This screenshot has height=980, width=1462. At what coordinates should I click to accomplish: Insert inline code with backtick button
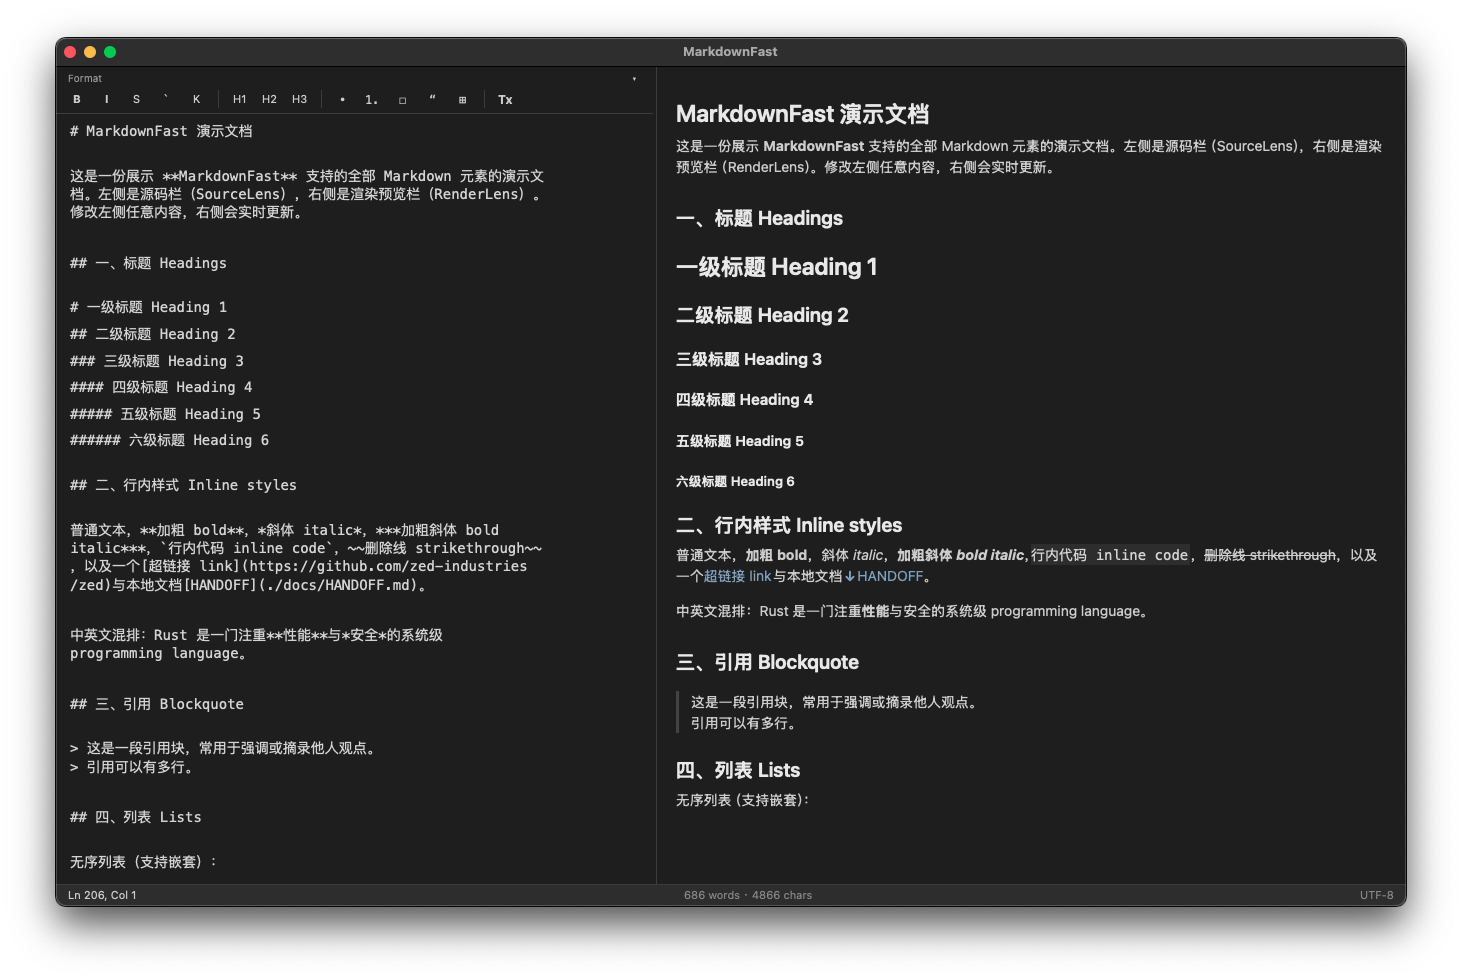pyautogui.click(x=166, y=99)
